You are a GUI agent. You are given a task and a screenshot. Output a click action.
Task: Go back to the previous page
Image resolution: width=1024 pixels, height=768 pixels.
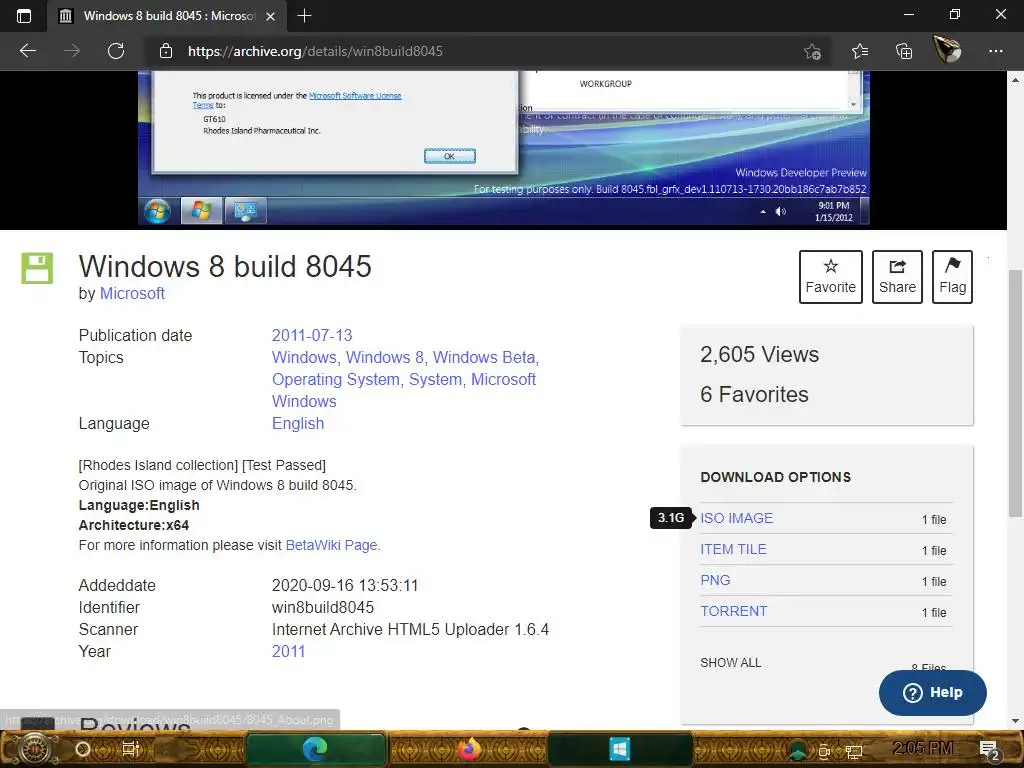pos(28,51)
